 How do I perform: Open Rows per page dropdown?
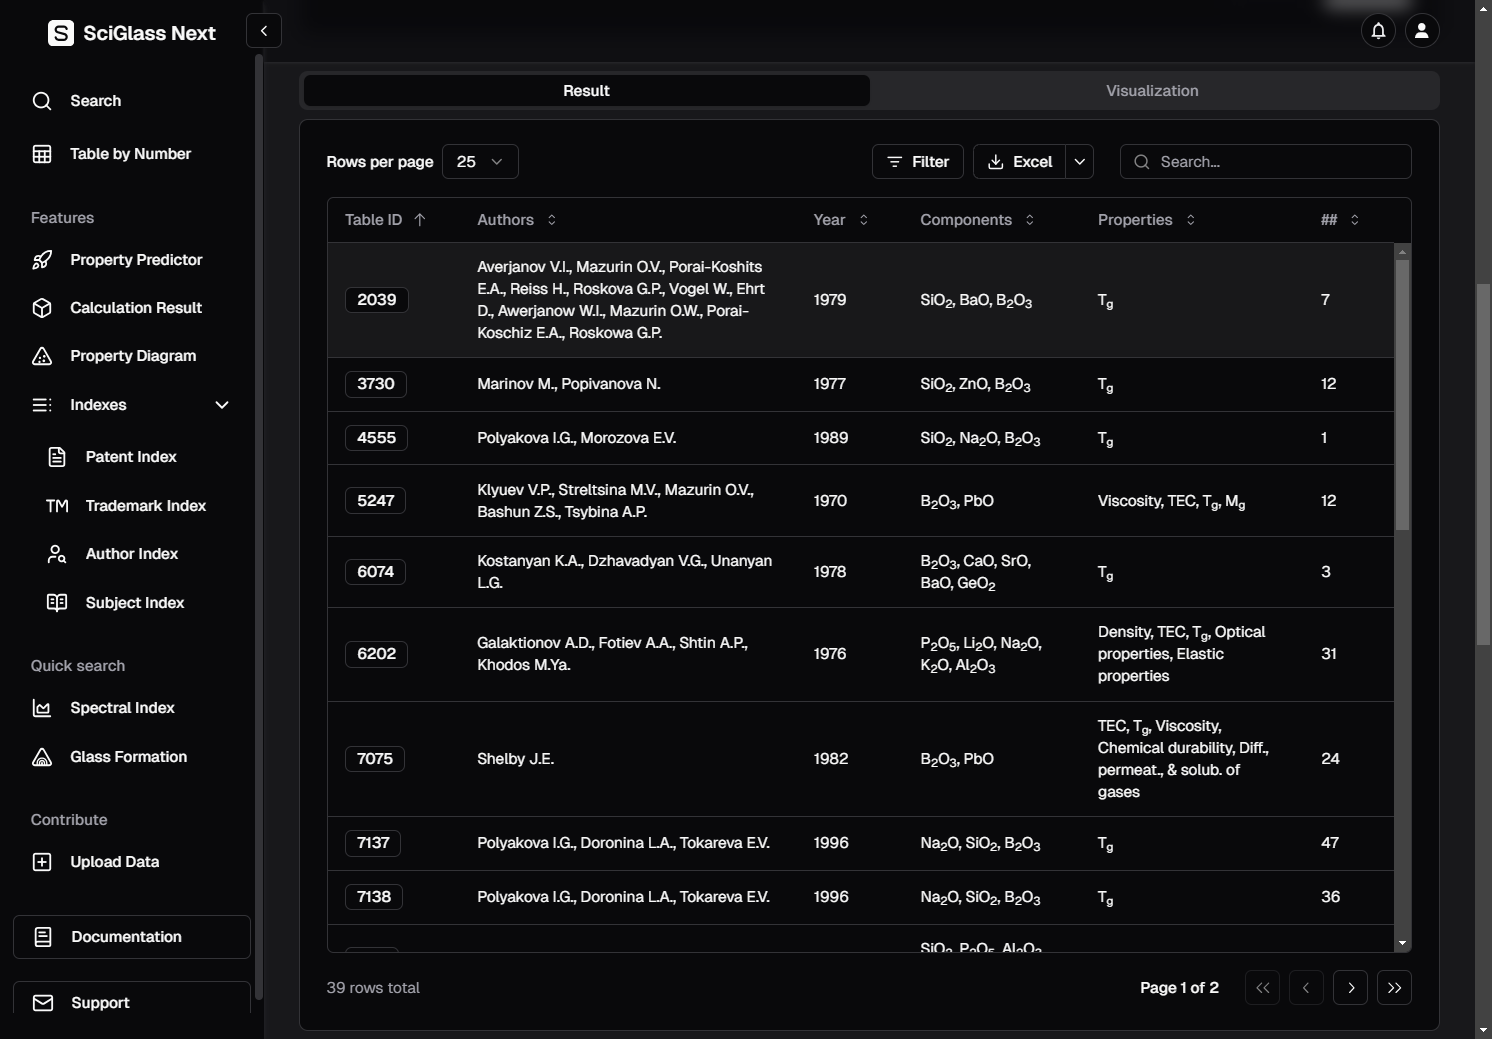tap(480, 162)
